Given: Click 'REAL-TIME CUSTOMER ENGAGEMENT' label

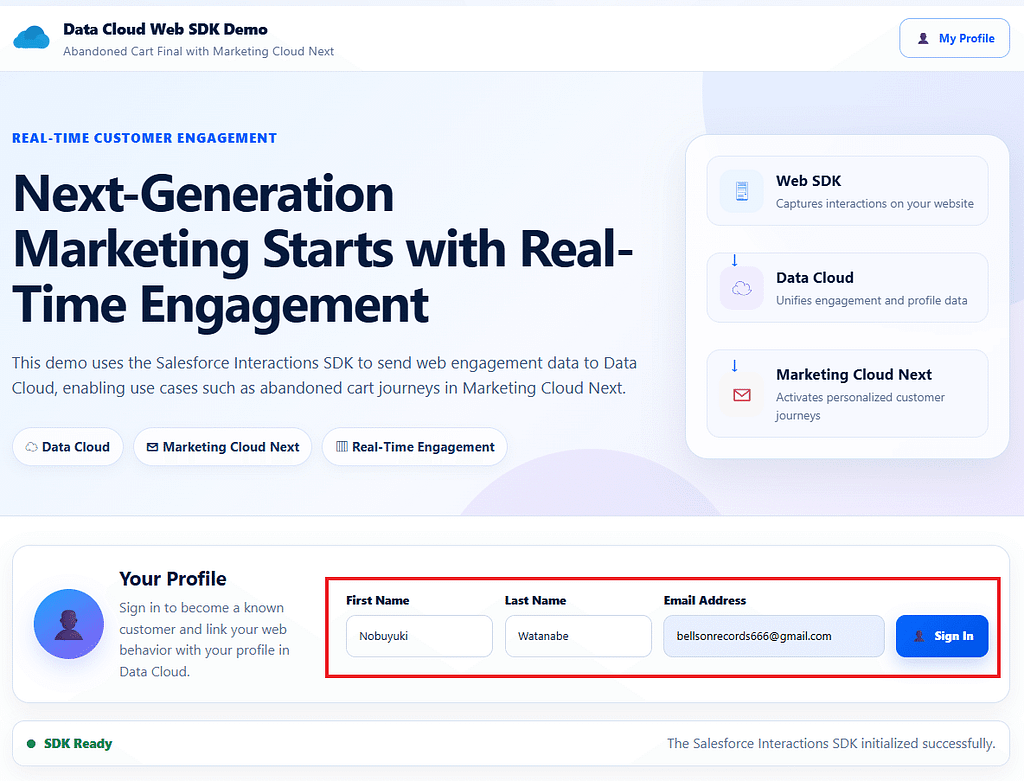Looking at the screenshot, I should coord(144,138).
